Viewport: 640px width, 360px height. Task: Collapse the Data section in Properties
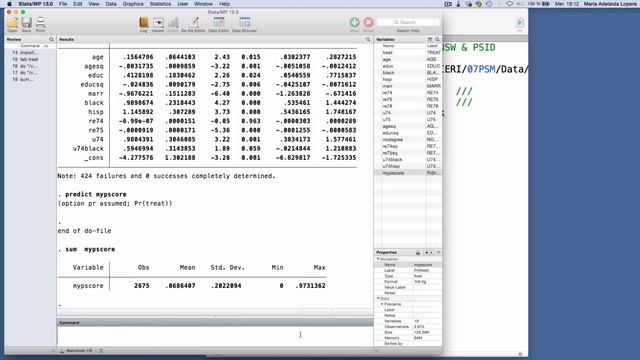coord(378,298)
